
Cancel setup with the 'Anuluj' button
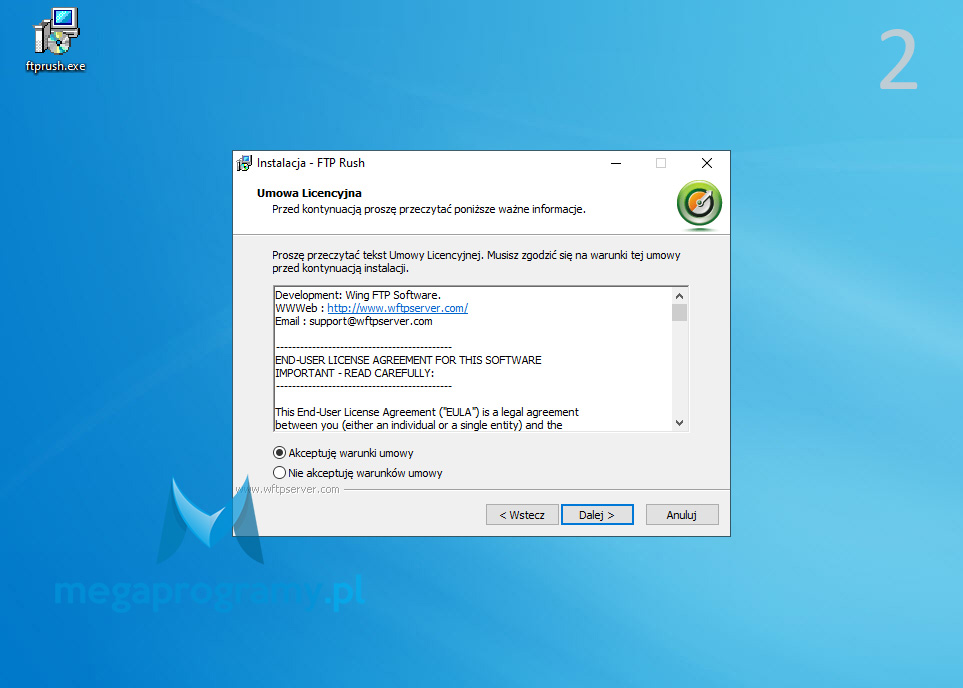point(682,515)
